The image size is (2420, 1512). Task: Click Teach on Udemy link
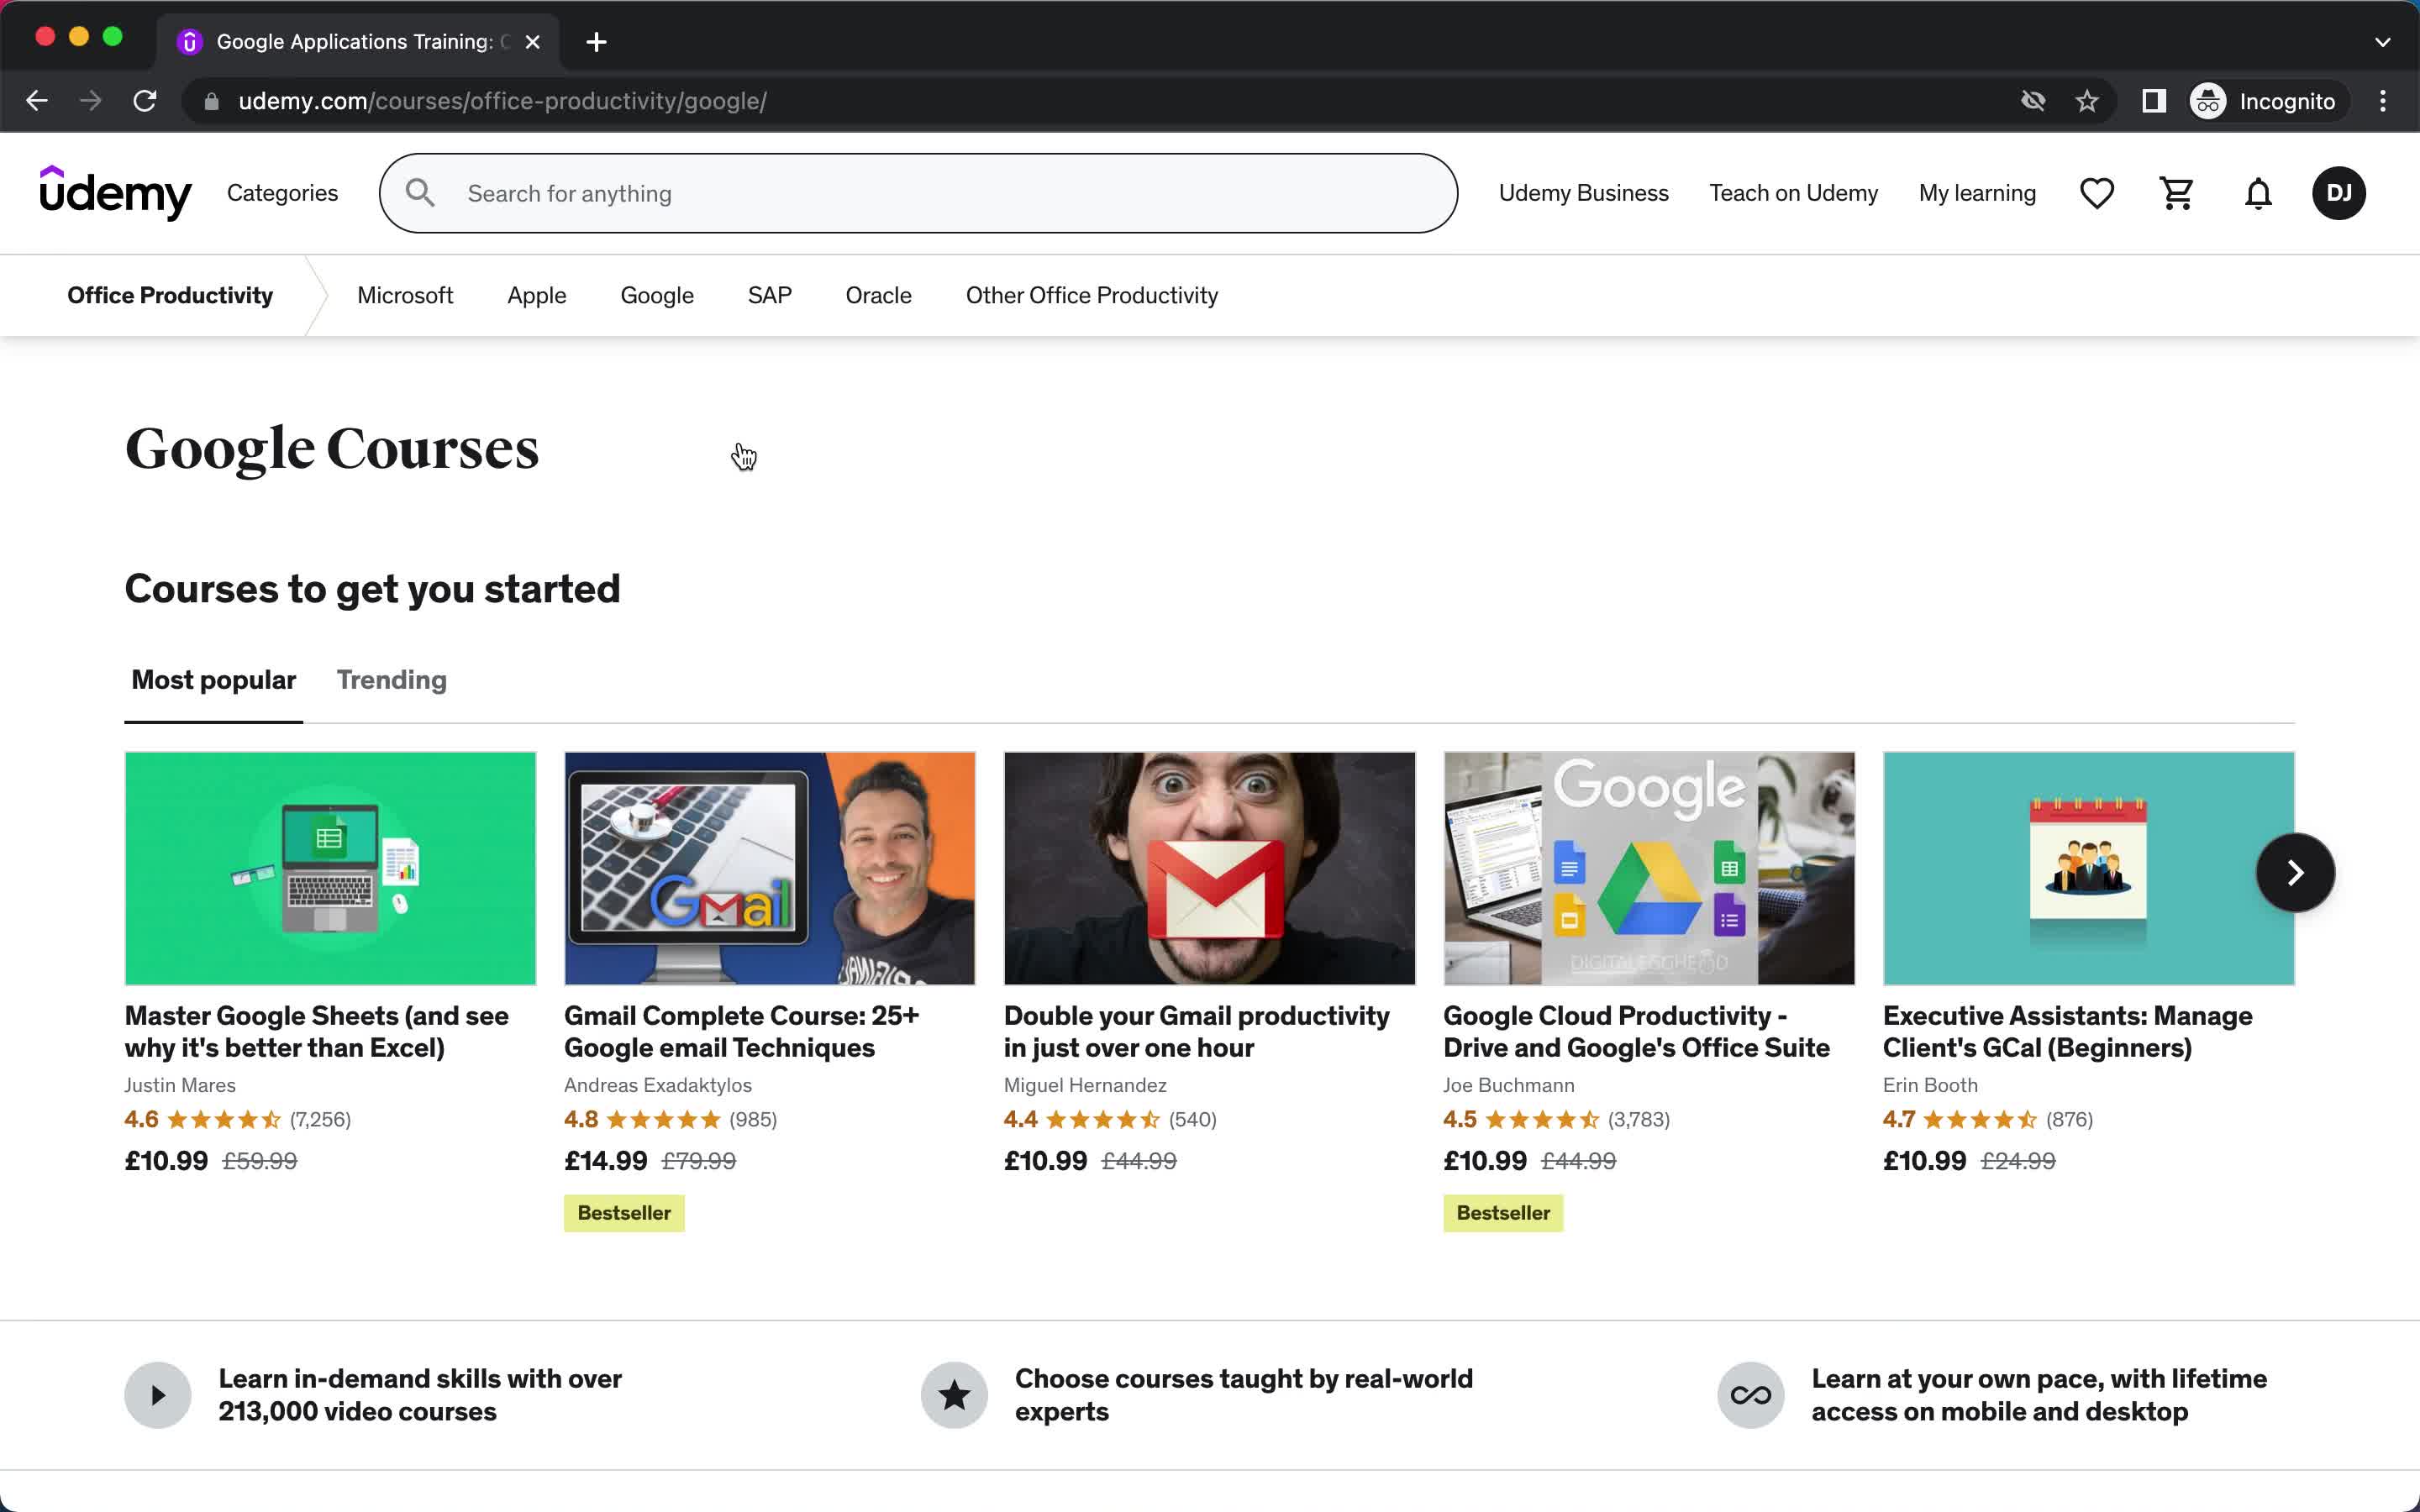[x=1793, y=192]
